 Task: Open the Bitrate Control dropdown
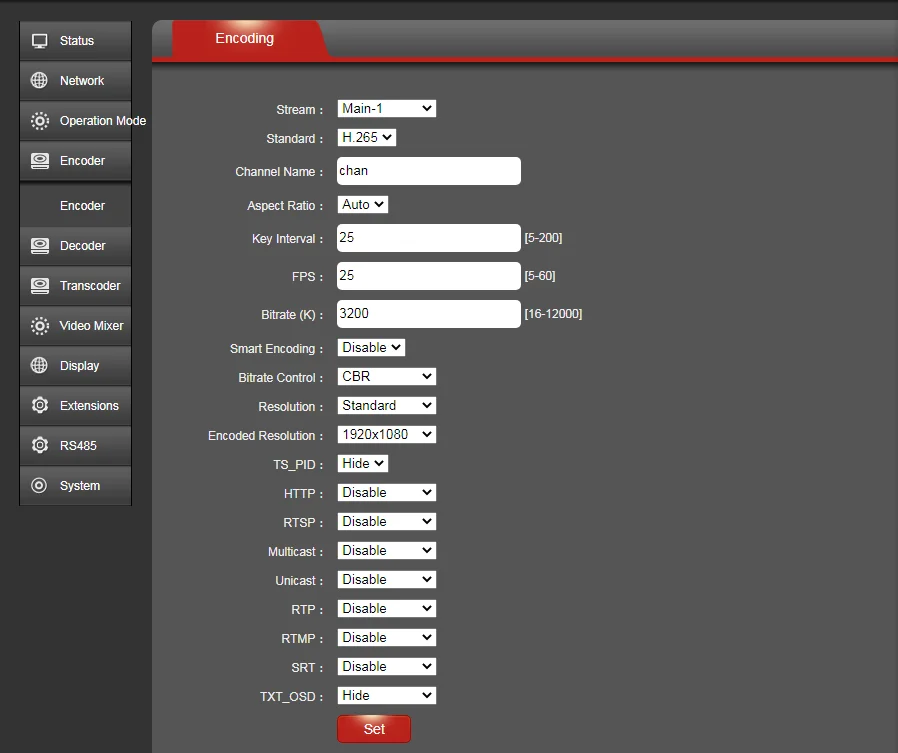click(386, 376)
